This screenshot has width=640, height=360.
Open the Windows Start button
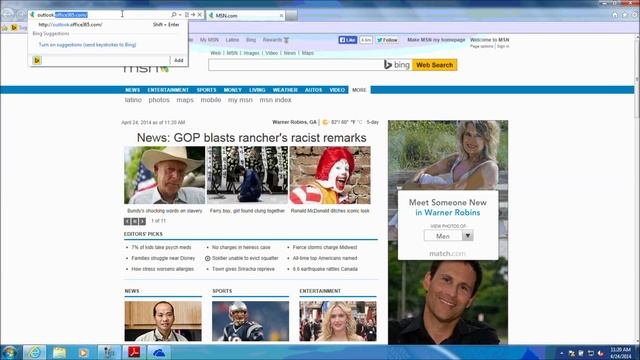(x=9, y=352)
